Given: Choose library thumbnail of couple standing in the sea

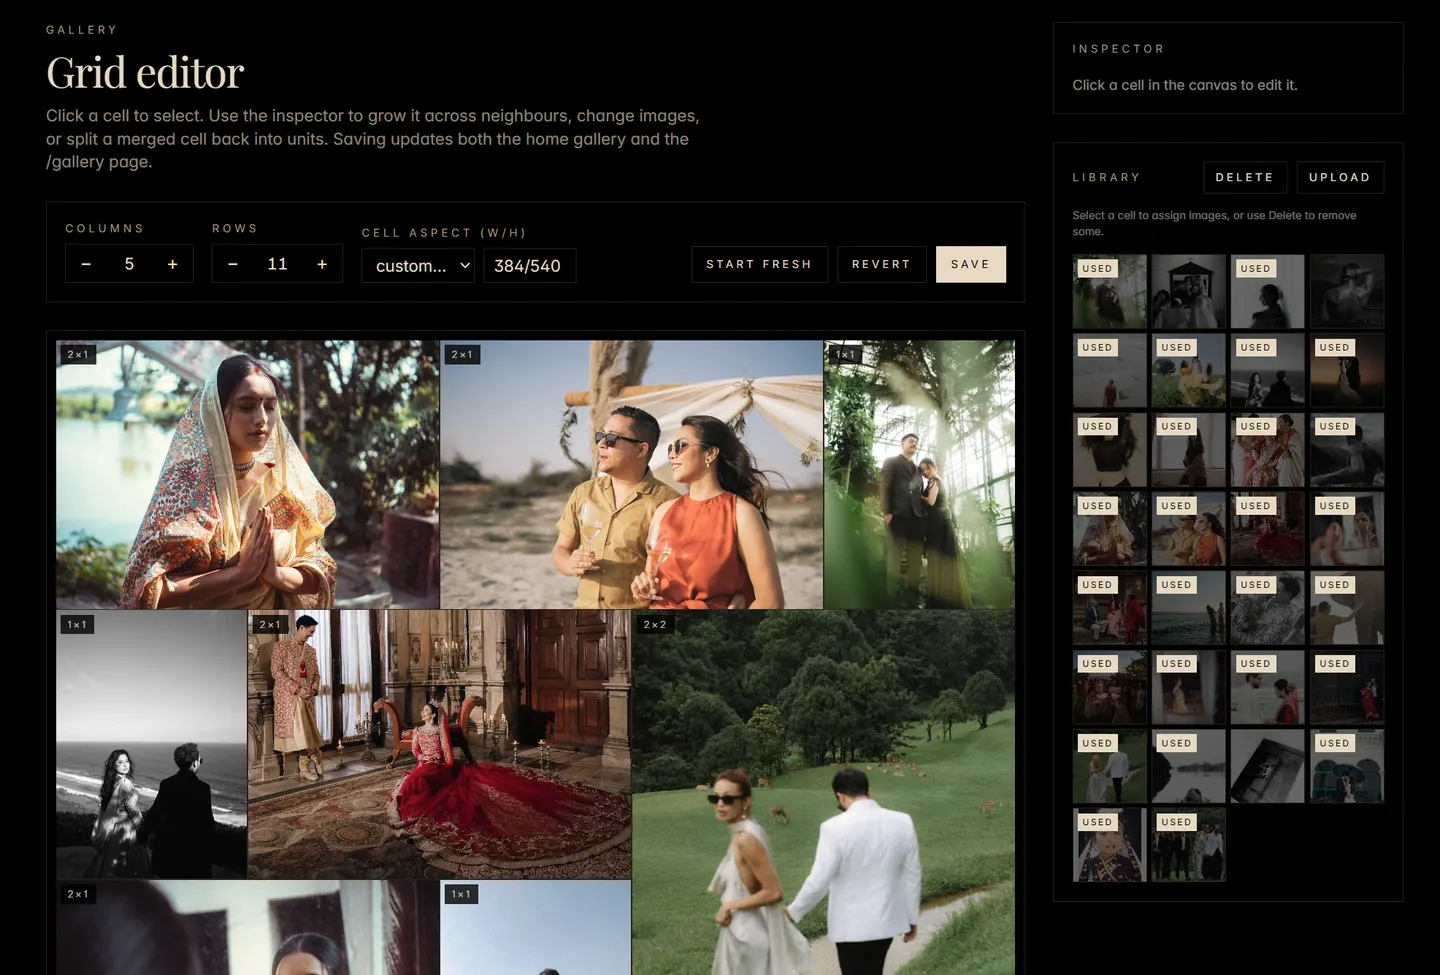Looking at the screenshot, I should click(1189, 608).
